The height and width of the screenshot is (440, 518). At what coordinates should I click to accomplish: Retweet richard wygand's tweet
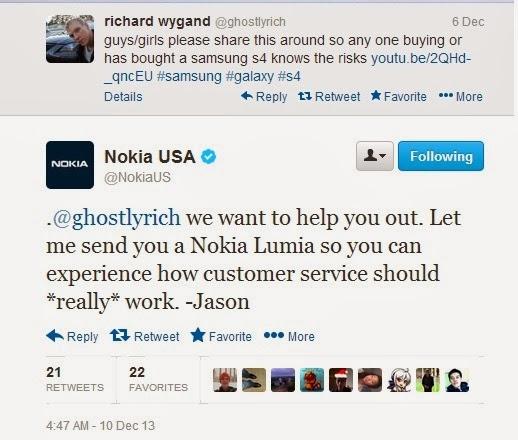(329, 97)
